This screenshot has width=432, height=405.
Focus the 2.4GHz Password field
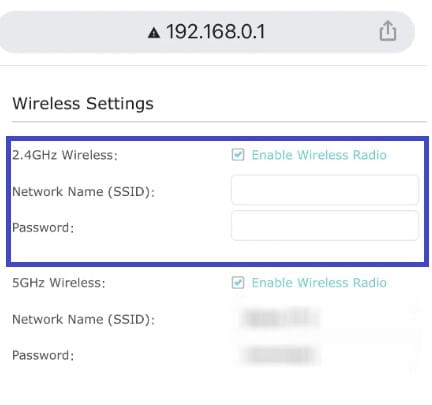tap(325, 226)
